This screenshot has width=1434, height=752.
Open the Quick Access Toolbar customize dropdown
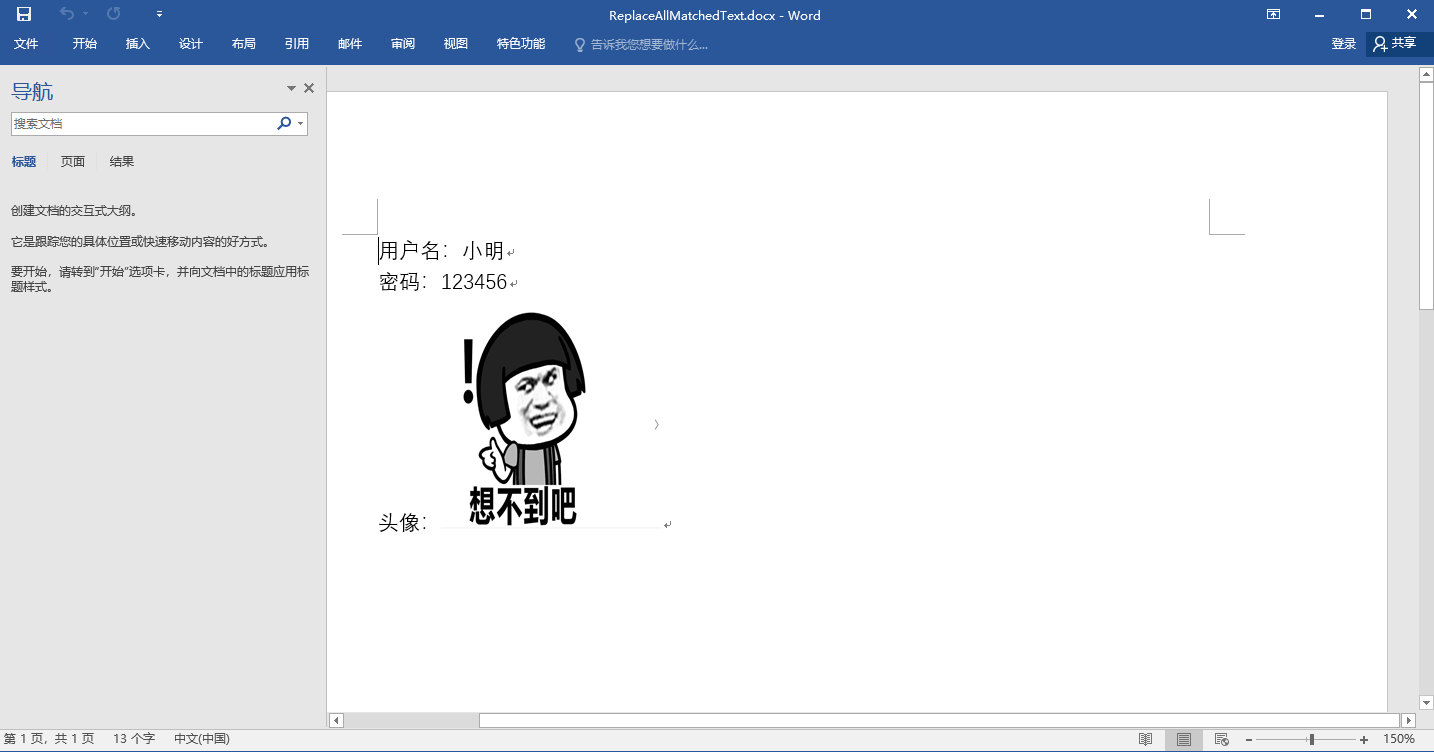158,14
